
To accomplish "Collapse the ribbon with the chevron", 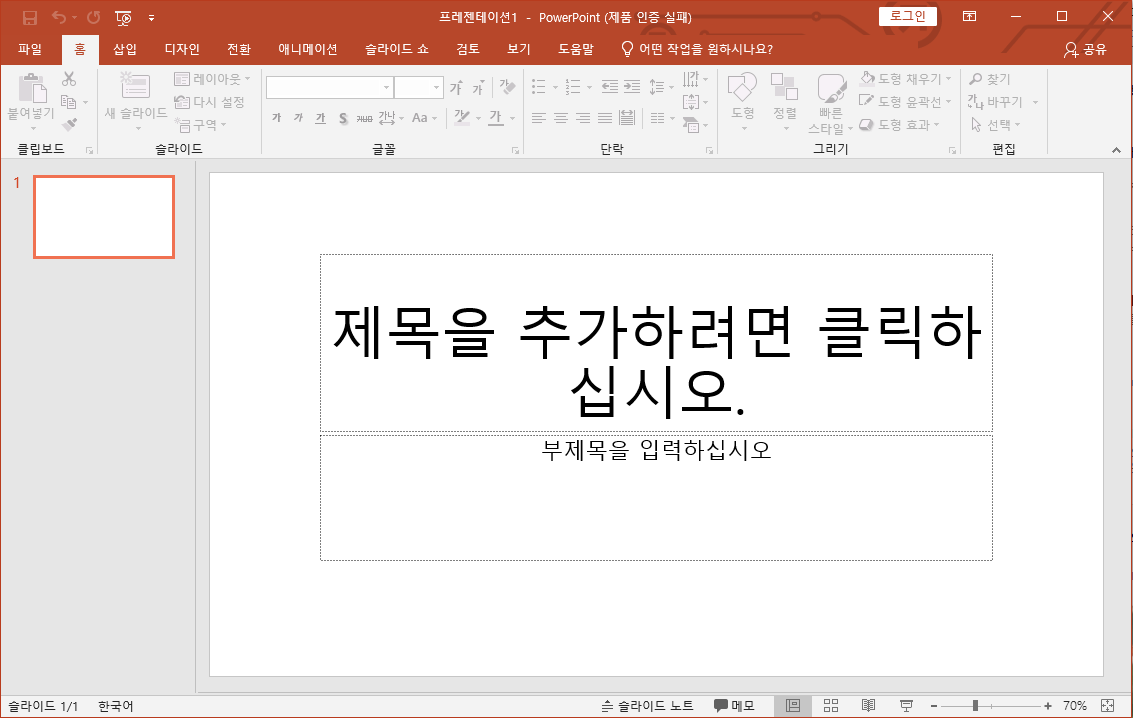I will (1116, 150).
